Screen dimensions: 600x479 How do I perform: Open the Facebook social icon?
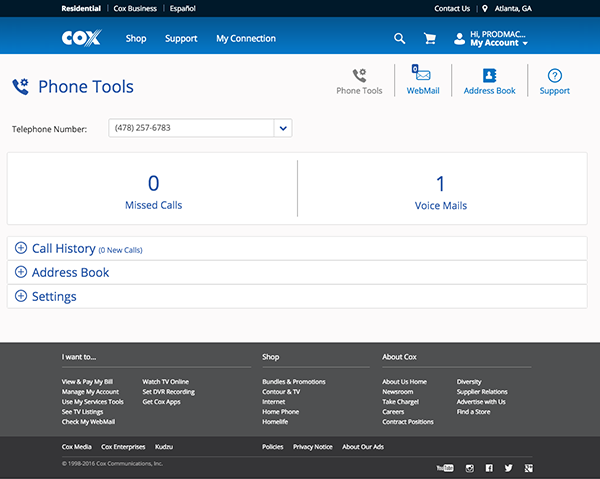(x=489, y=468)
